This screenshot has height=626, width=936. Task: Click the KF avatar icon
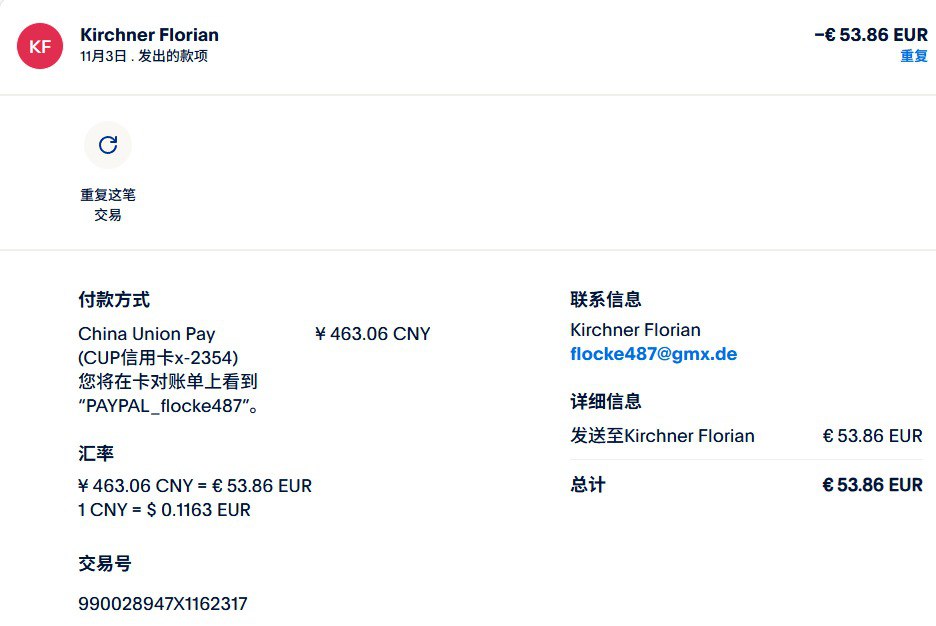click(40, 46)
